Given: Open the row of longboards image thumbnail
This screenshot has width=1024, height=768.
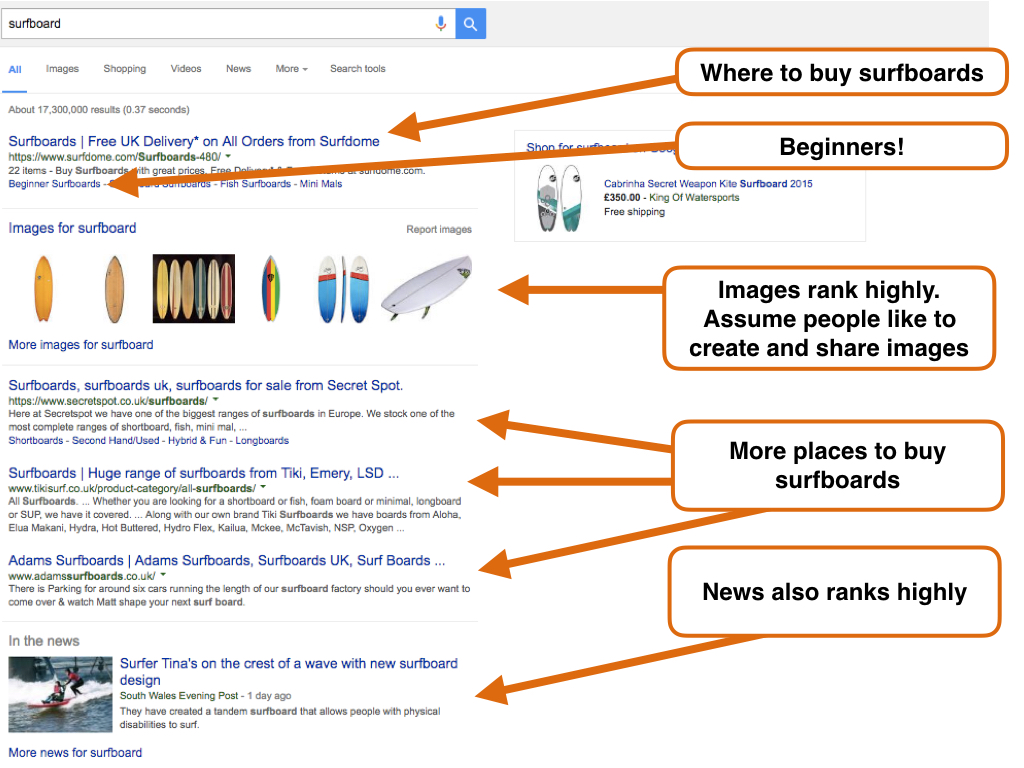Looking at the screenshot, I should [194, 289].
